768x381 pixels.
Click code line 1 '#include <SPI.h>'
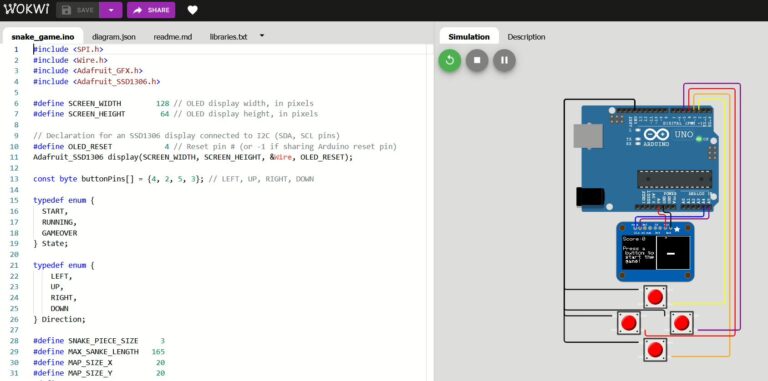pos(69,49)
